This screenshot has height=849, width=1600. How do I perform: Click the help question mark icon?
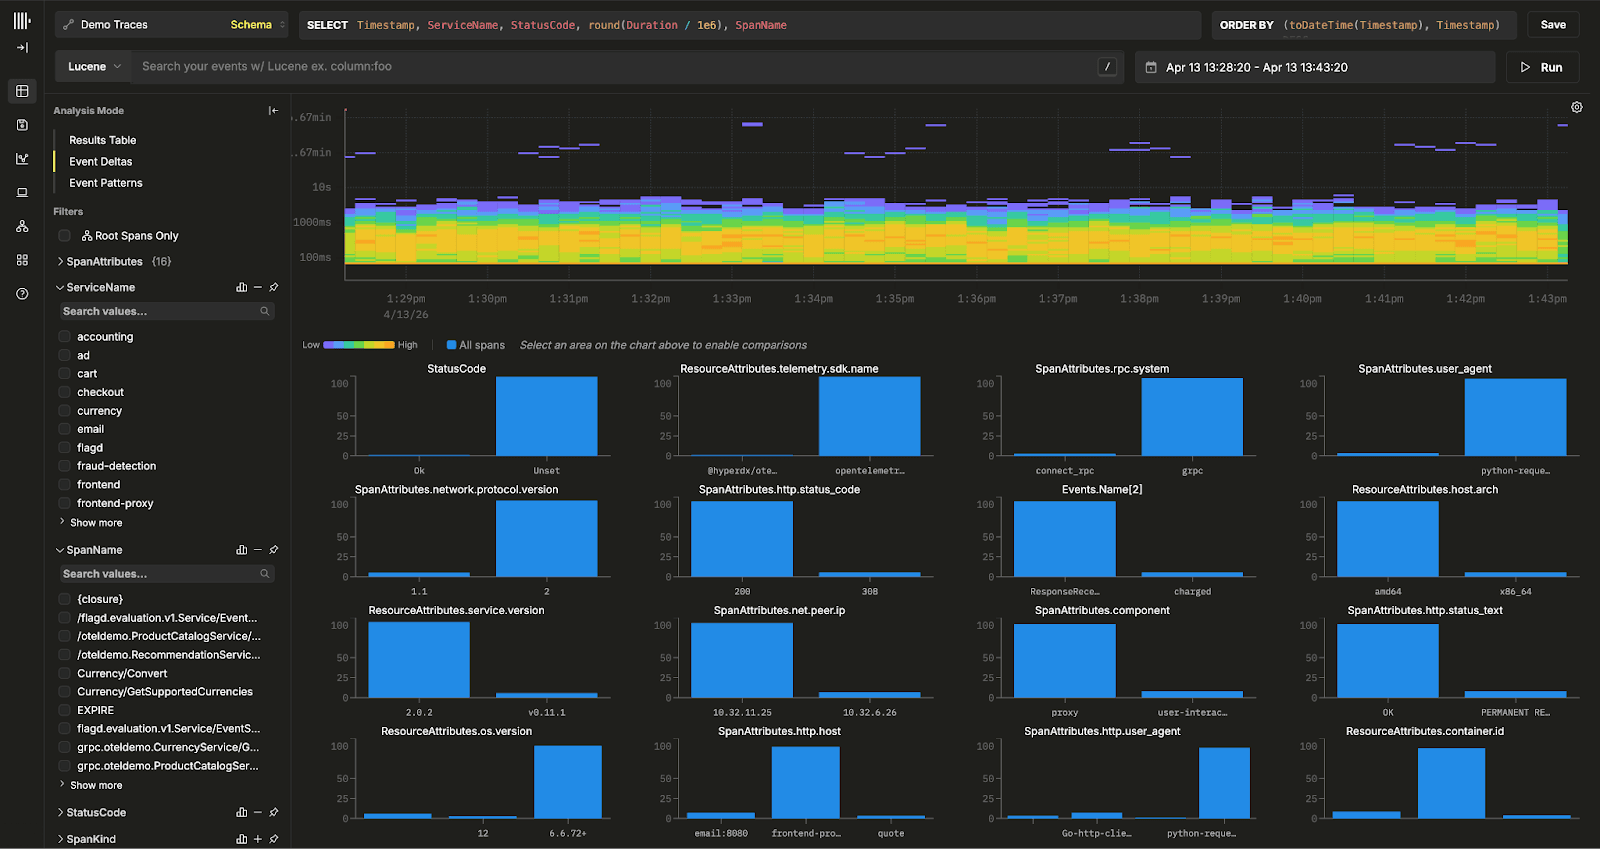click(22, 294)
